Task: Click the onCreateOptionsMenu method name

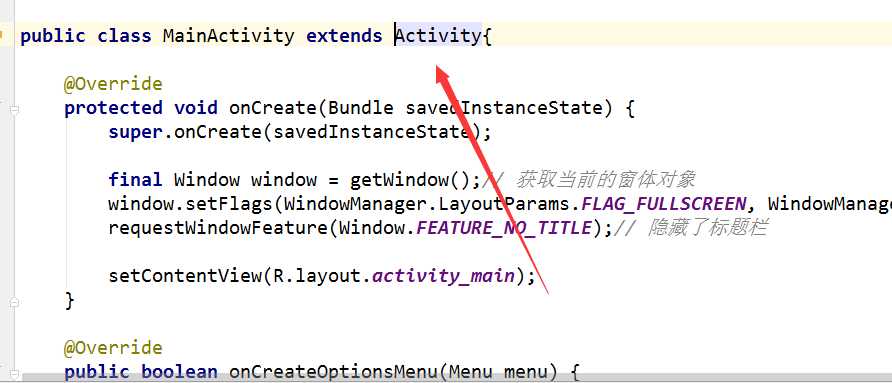Action: [333, 372]
